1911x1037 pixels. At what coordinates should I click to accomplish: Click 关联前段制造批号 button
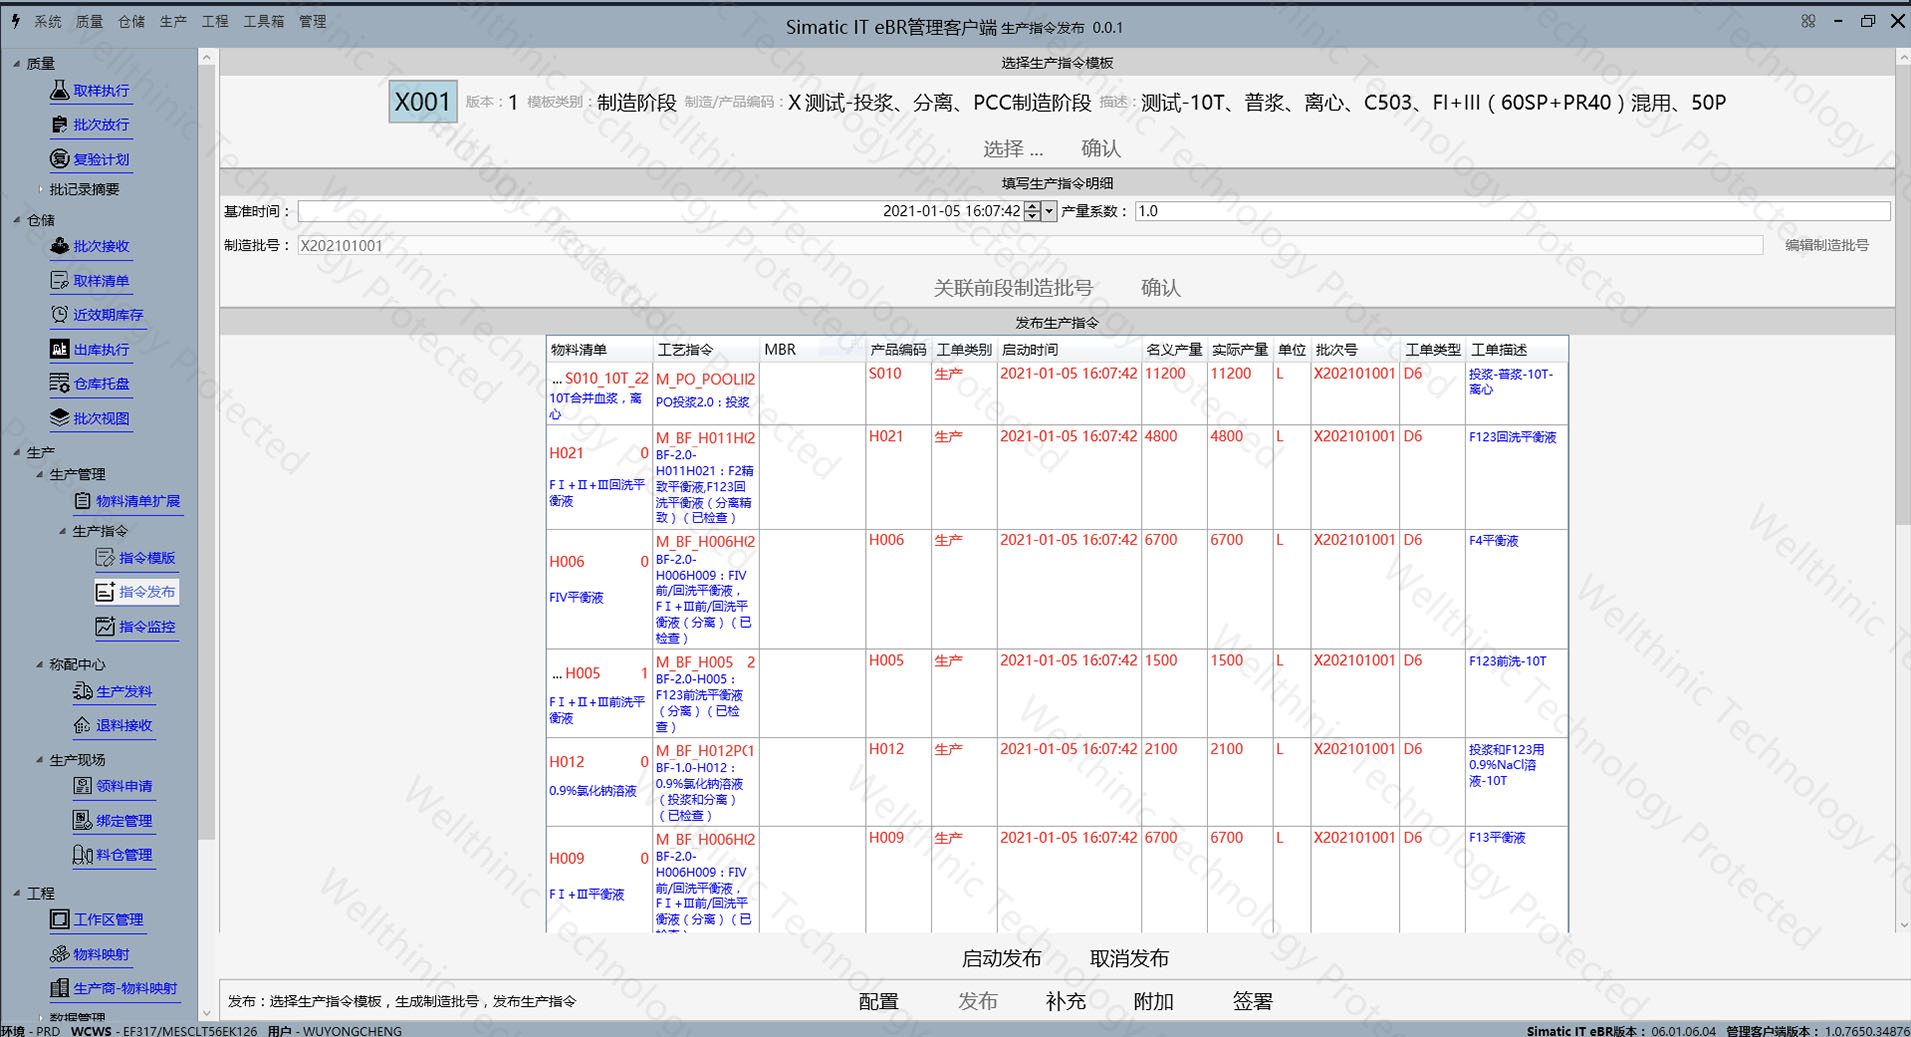click(1013, 288)
